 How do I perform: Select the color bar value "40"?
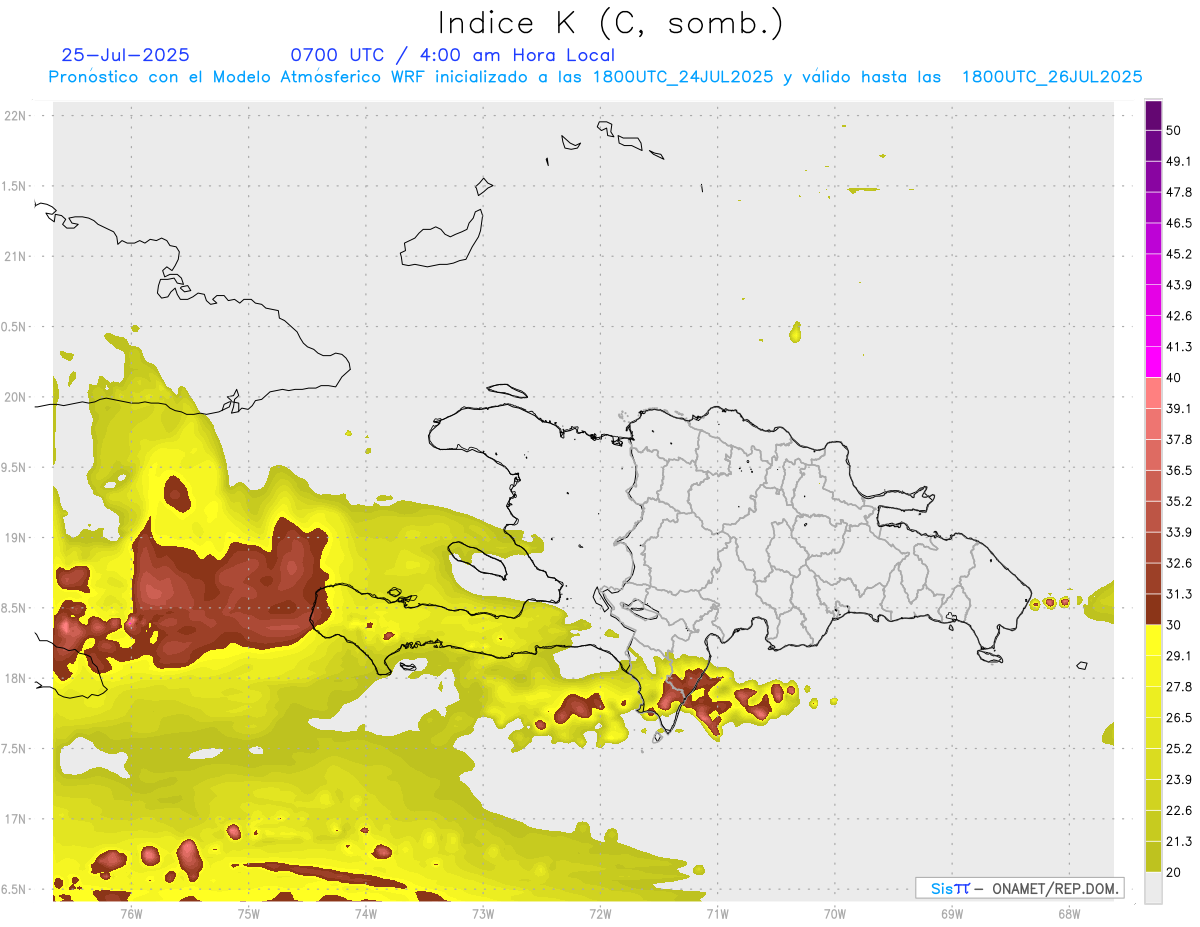[1176, 378]
